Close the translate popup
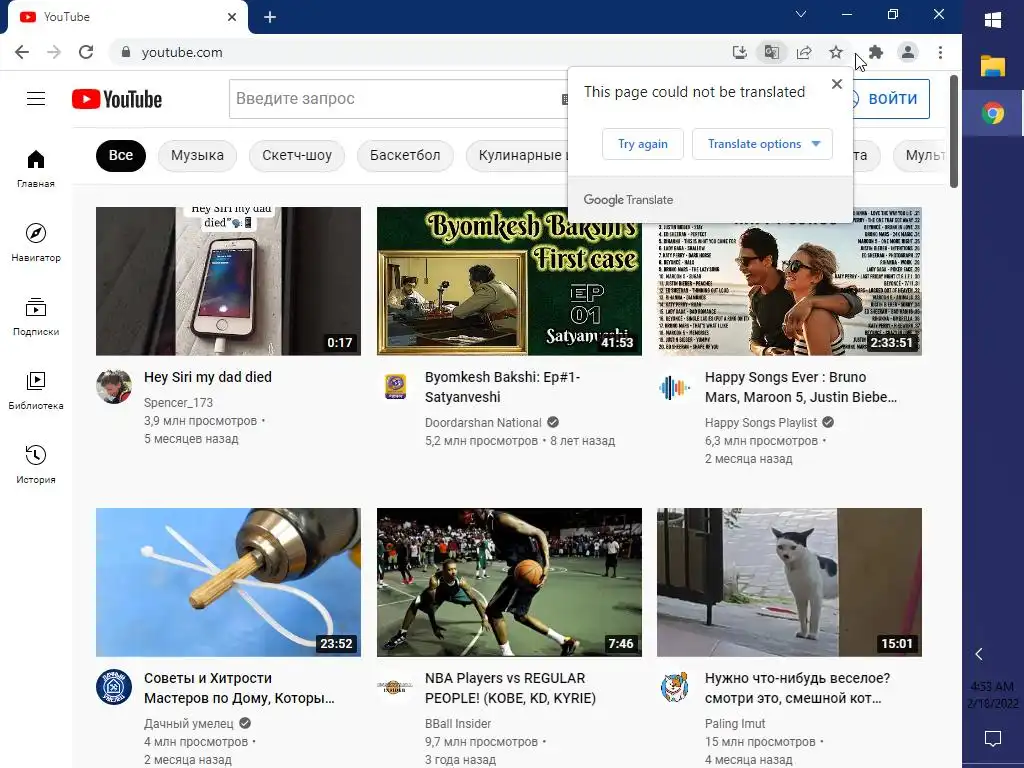This screenshot has height=768, width=1024. [x=837, y=84]
